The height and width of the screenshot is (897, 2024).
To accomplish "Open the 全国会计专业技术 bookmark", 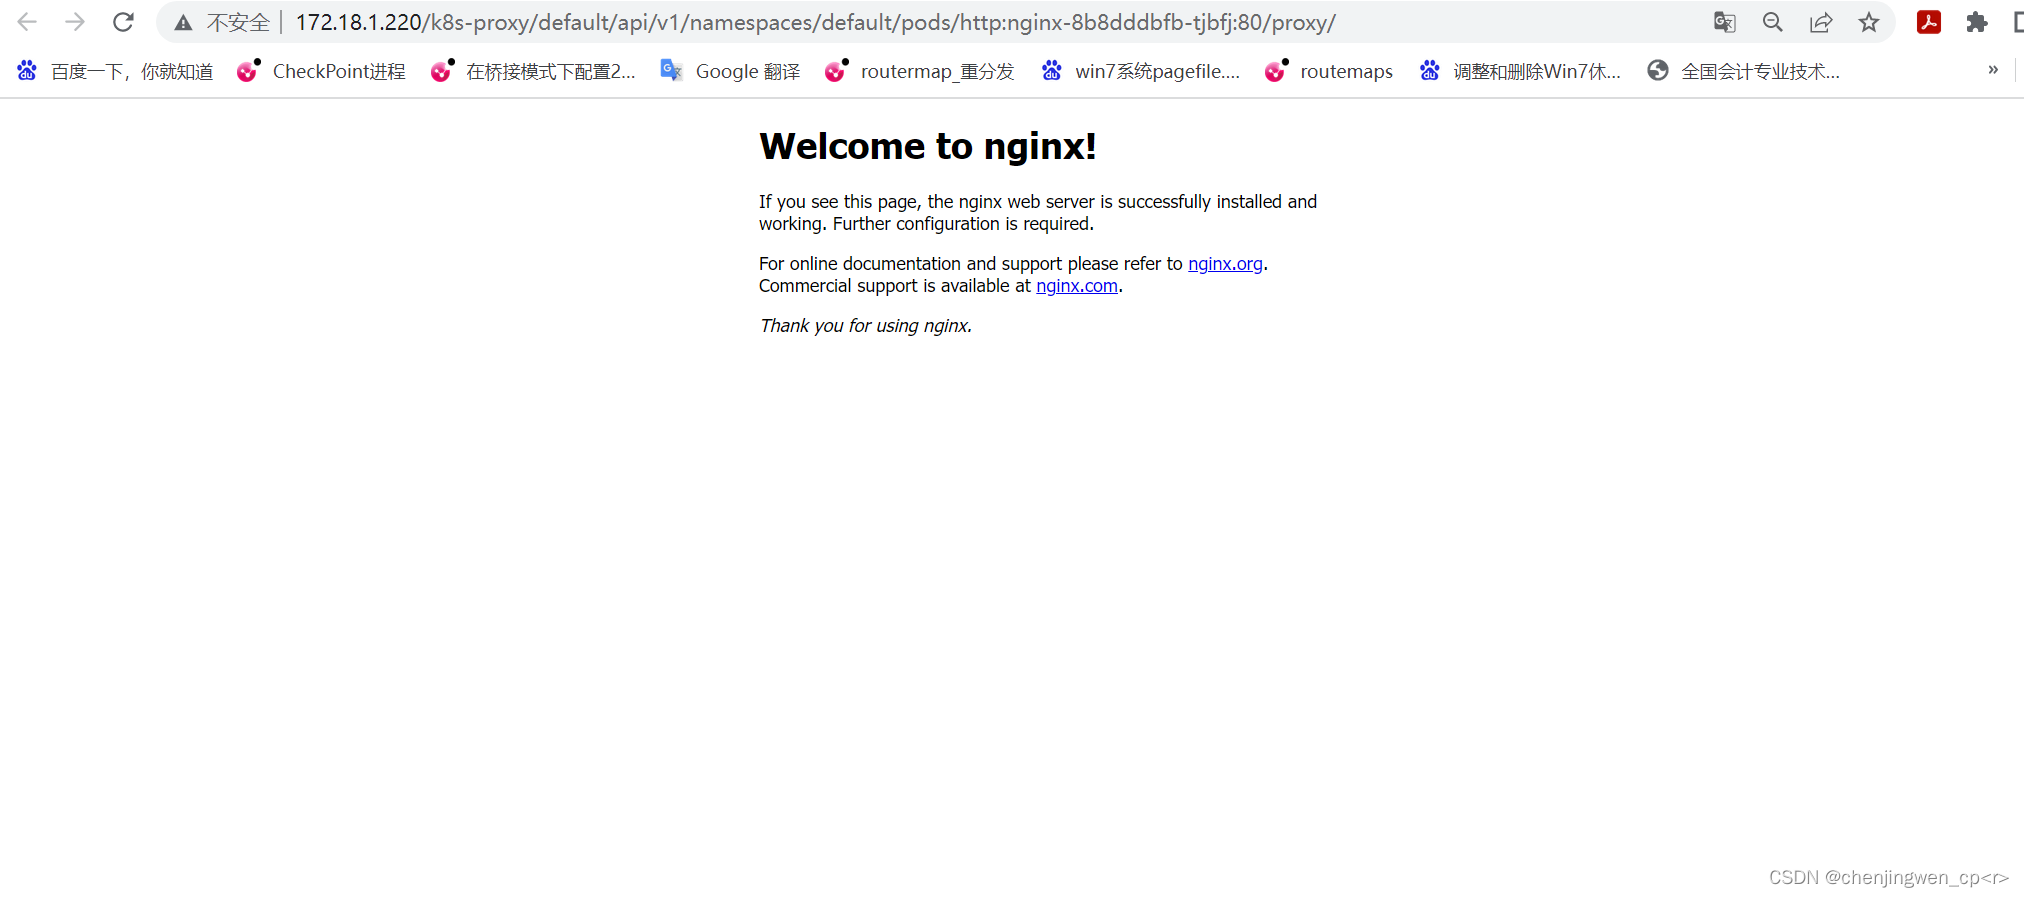I will 1743,71.
